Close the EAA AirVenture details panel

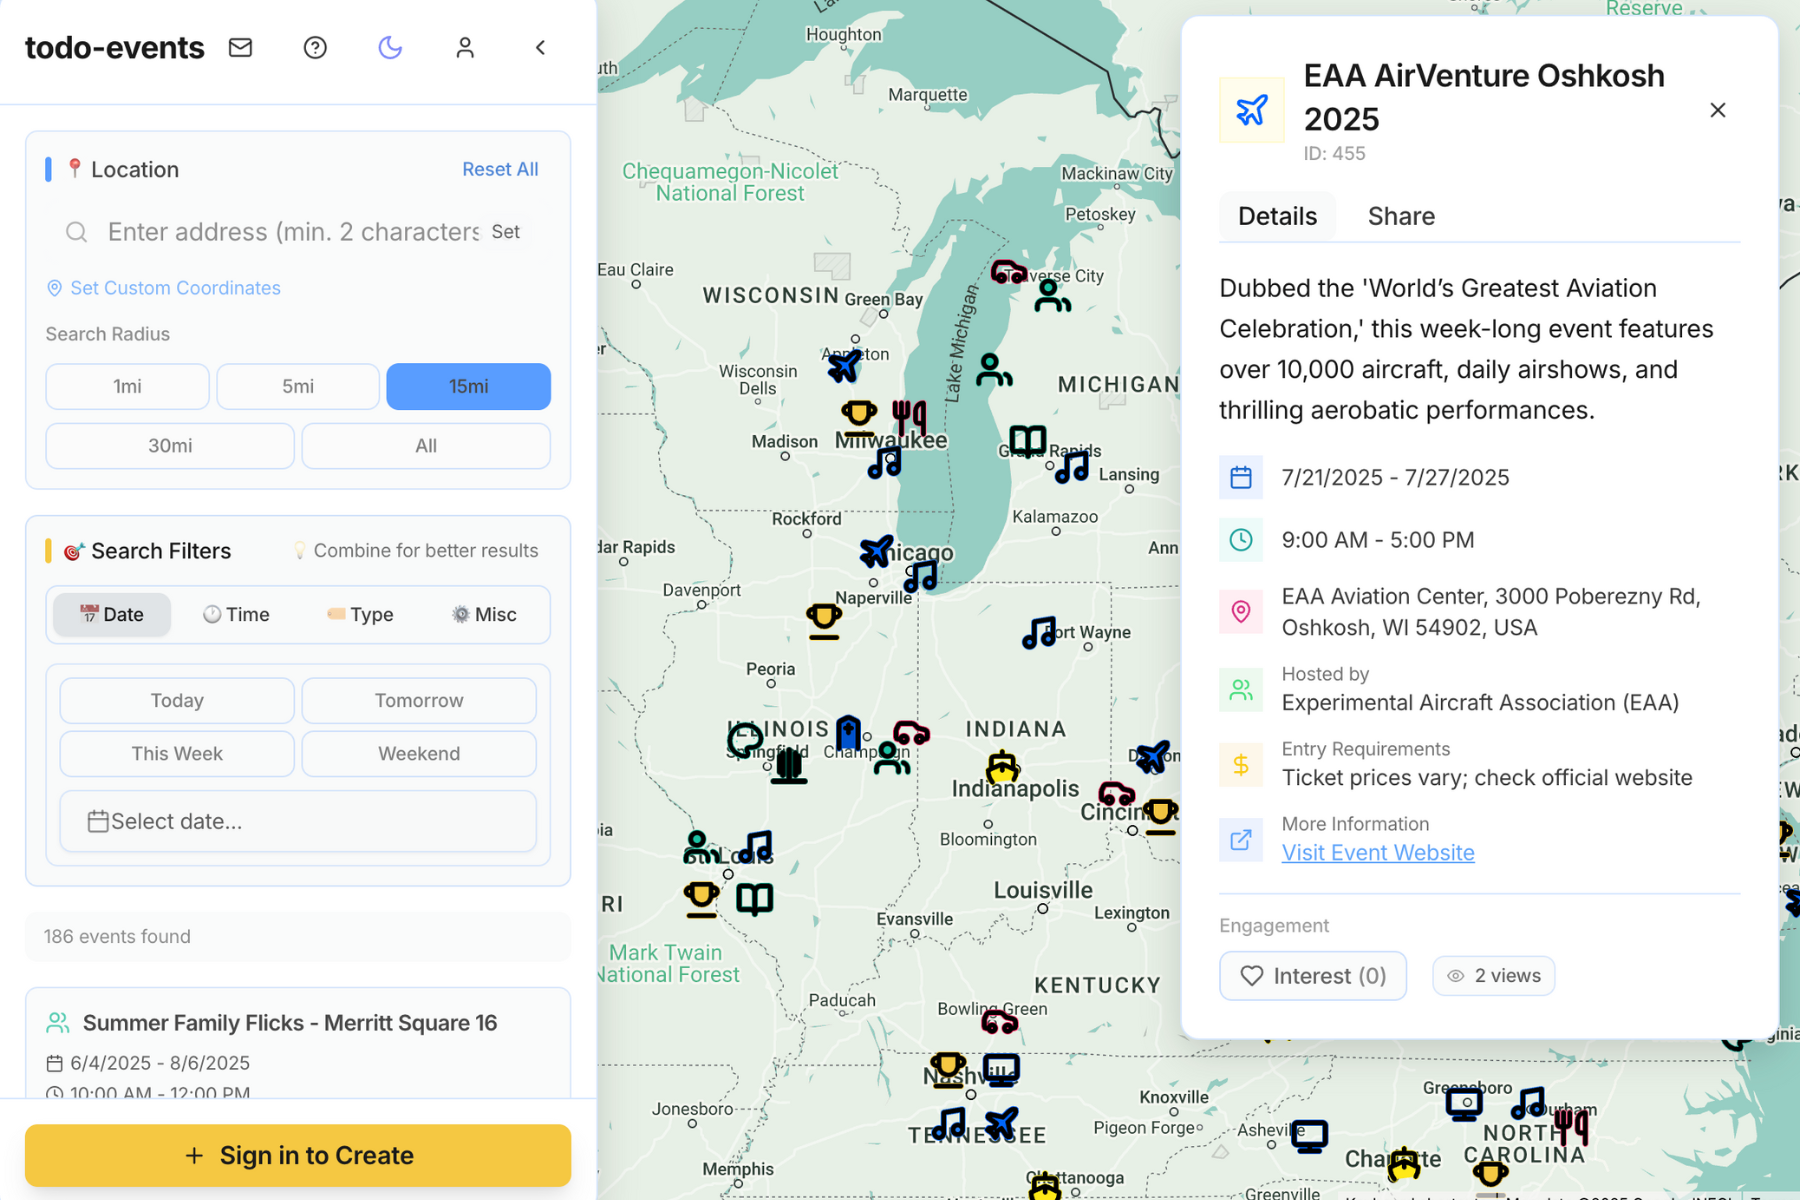(x=1717, y=110)
